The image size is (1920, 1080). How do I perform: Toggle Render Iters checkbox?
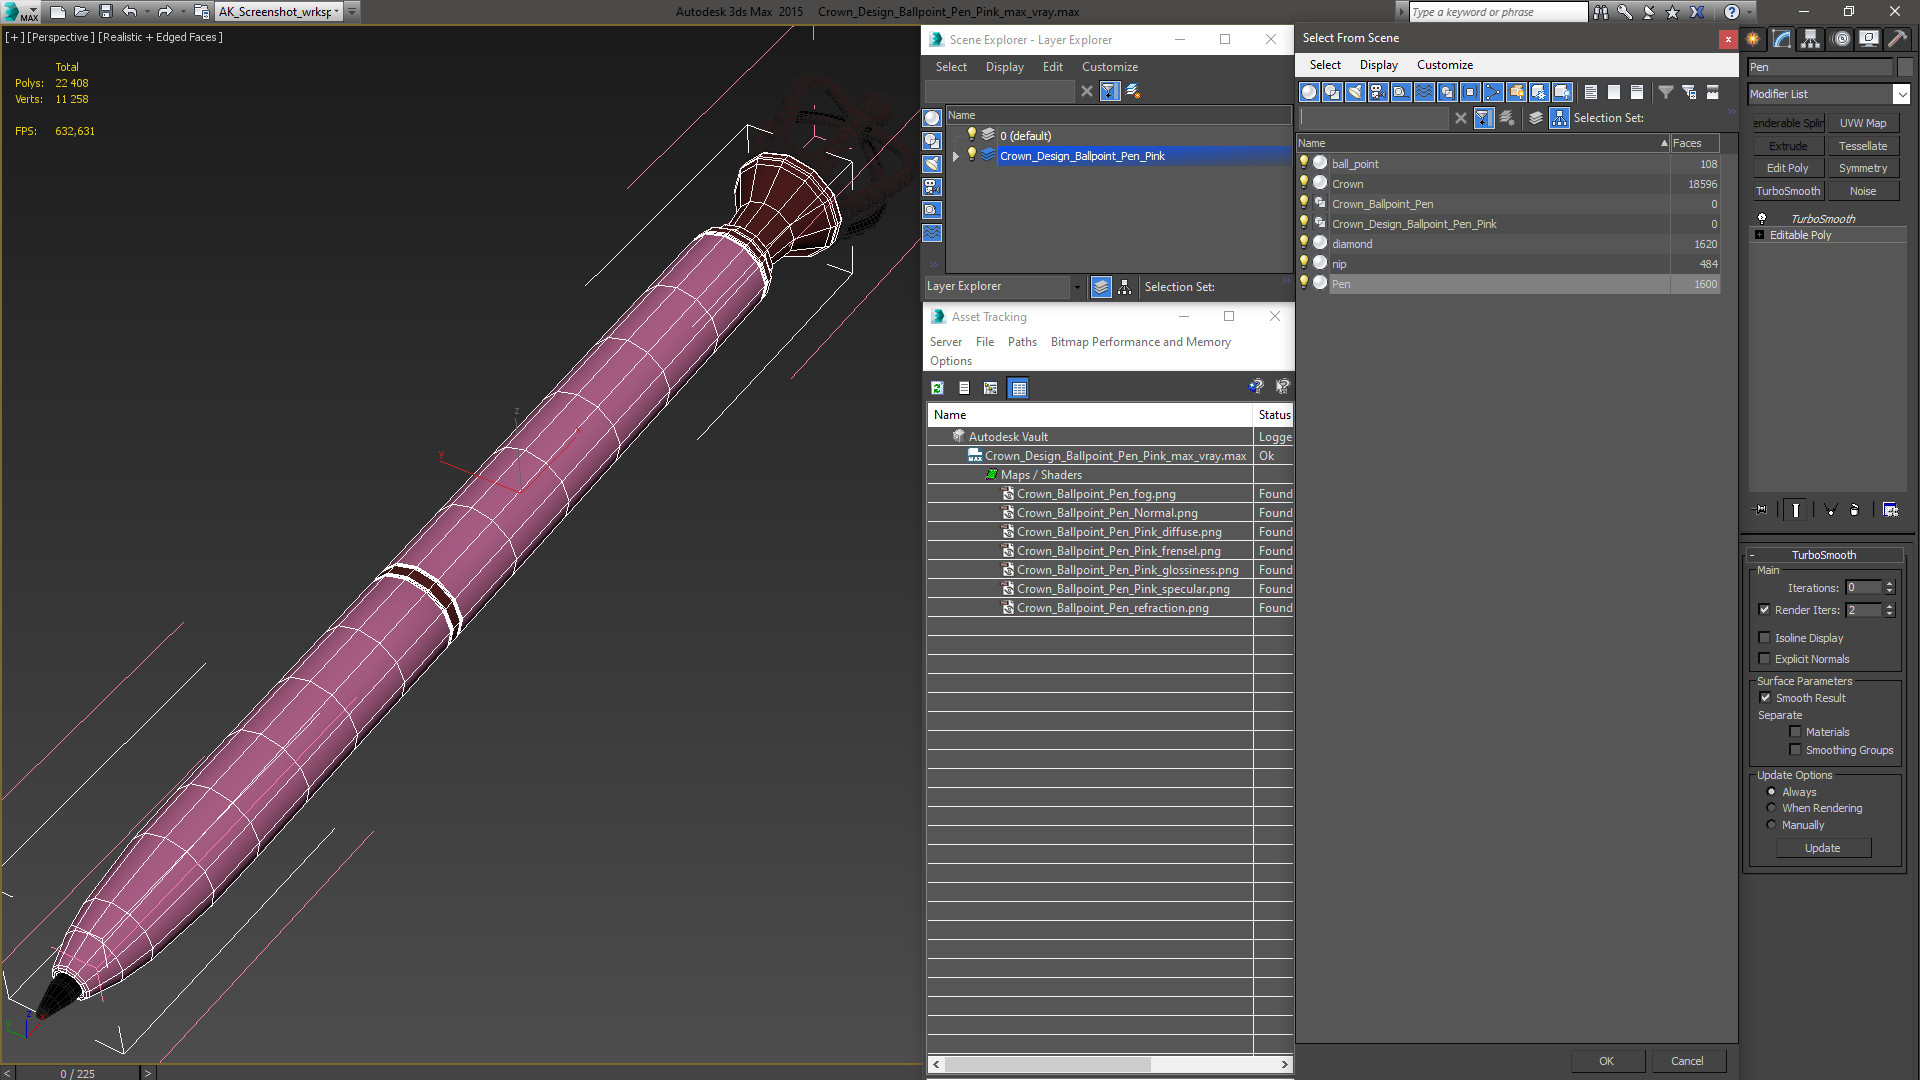tap(1764, 610)
